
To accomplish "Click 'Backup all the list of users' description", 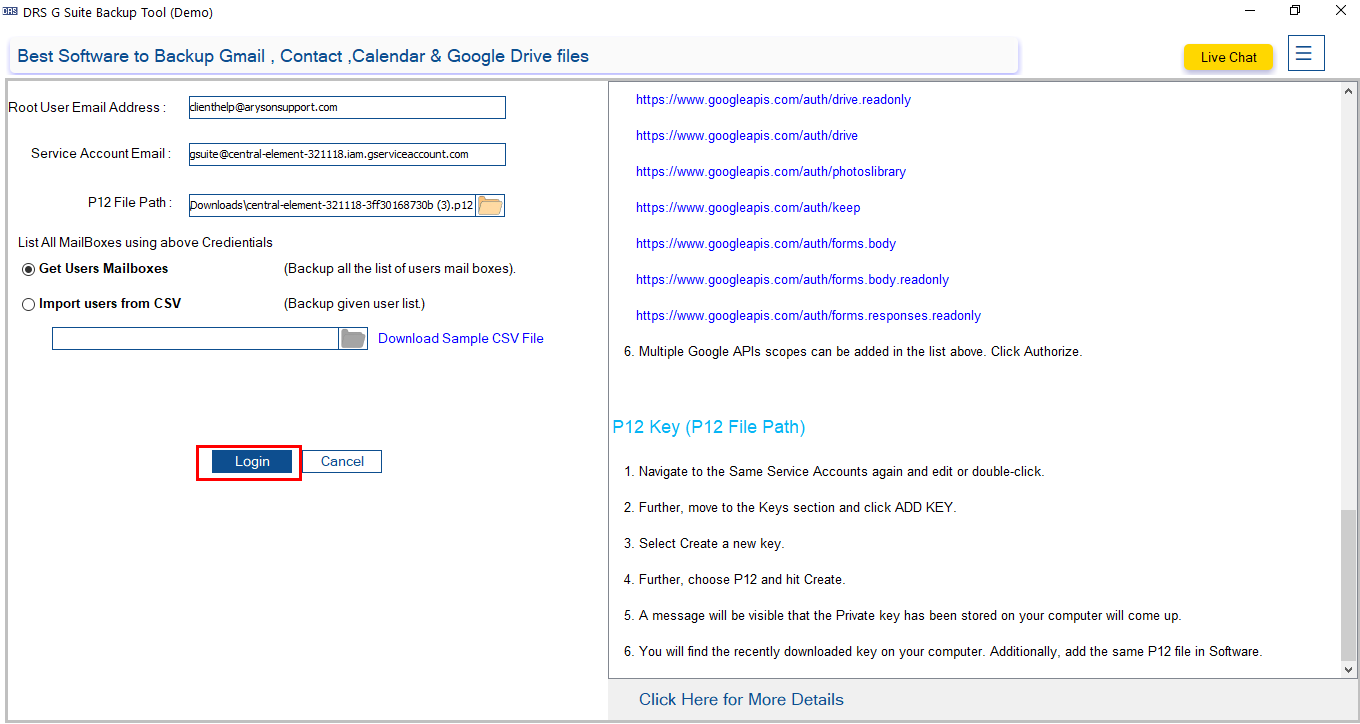I will 400,269.
